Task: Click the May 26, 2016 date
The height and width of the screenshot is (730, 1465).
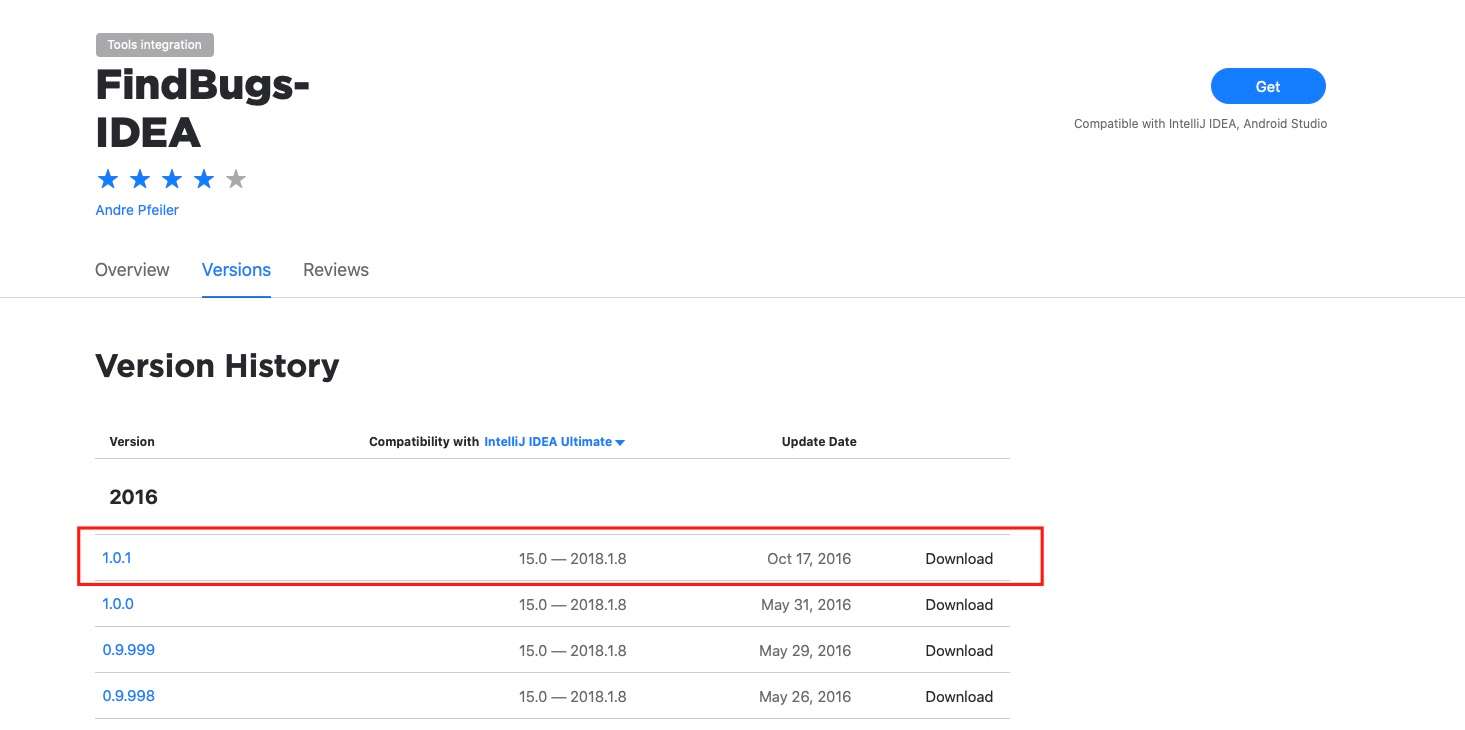Action: point(805,697)
